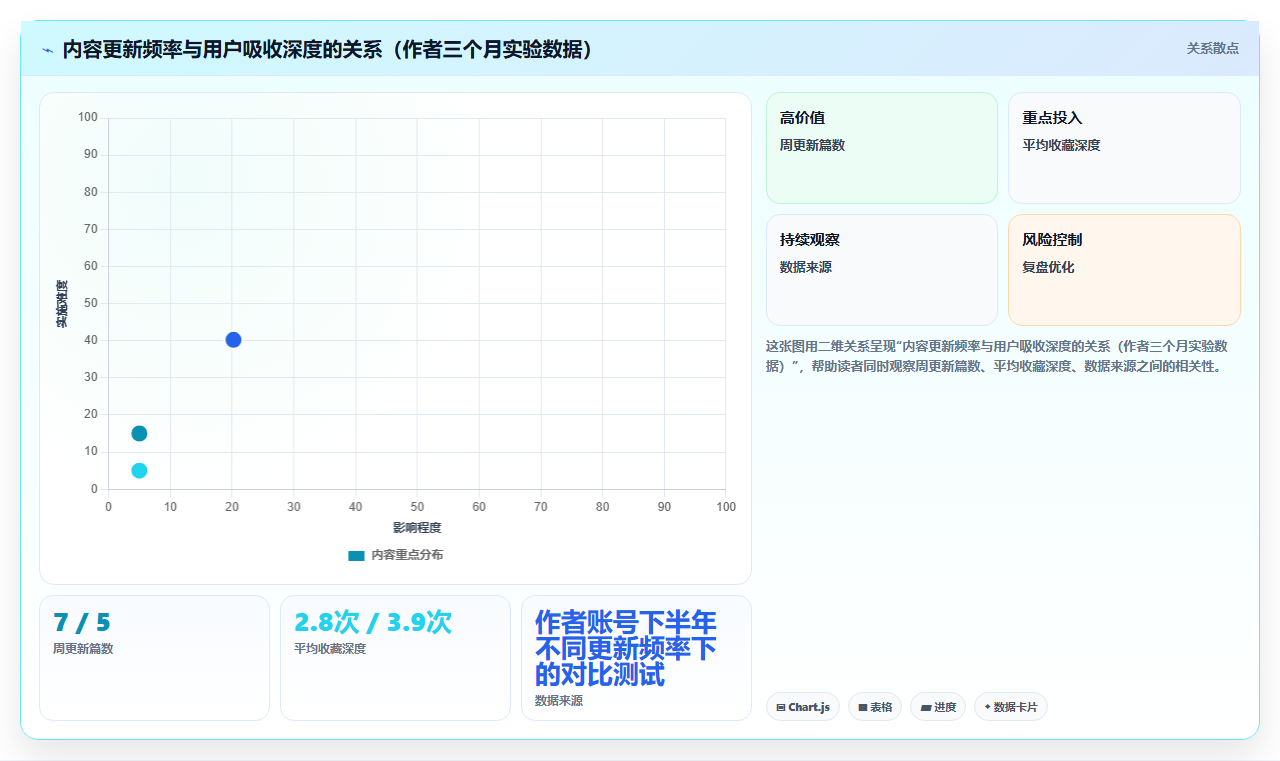Click the chart title 内容更新频率与用户吸收深度的关系
Viewport: 1280px width, 761px height.
coord(329,49)
